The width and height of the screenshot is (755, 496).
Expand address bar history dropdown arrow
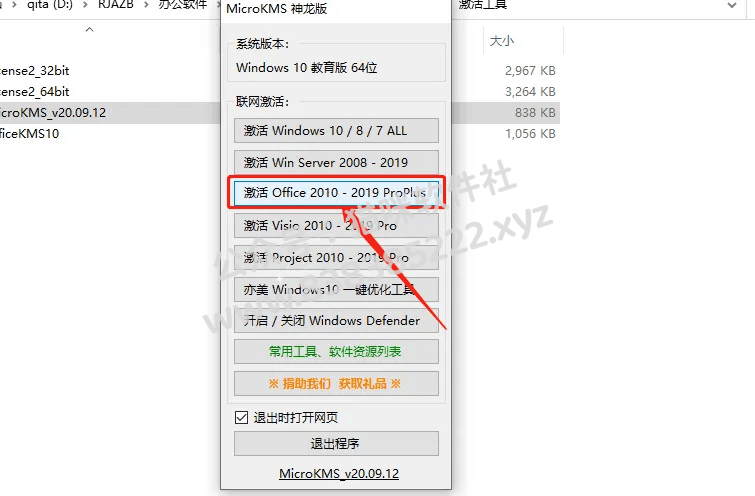[x=732, y=5]
